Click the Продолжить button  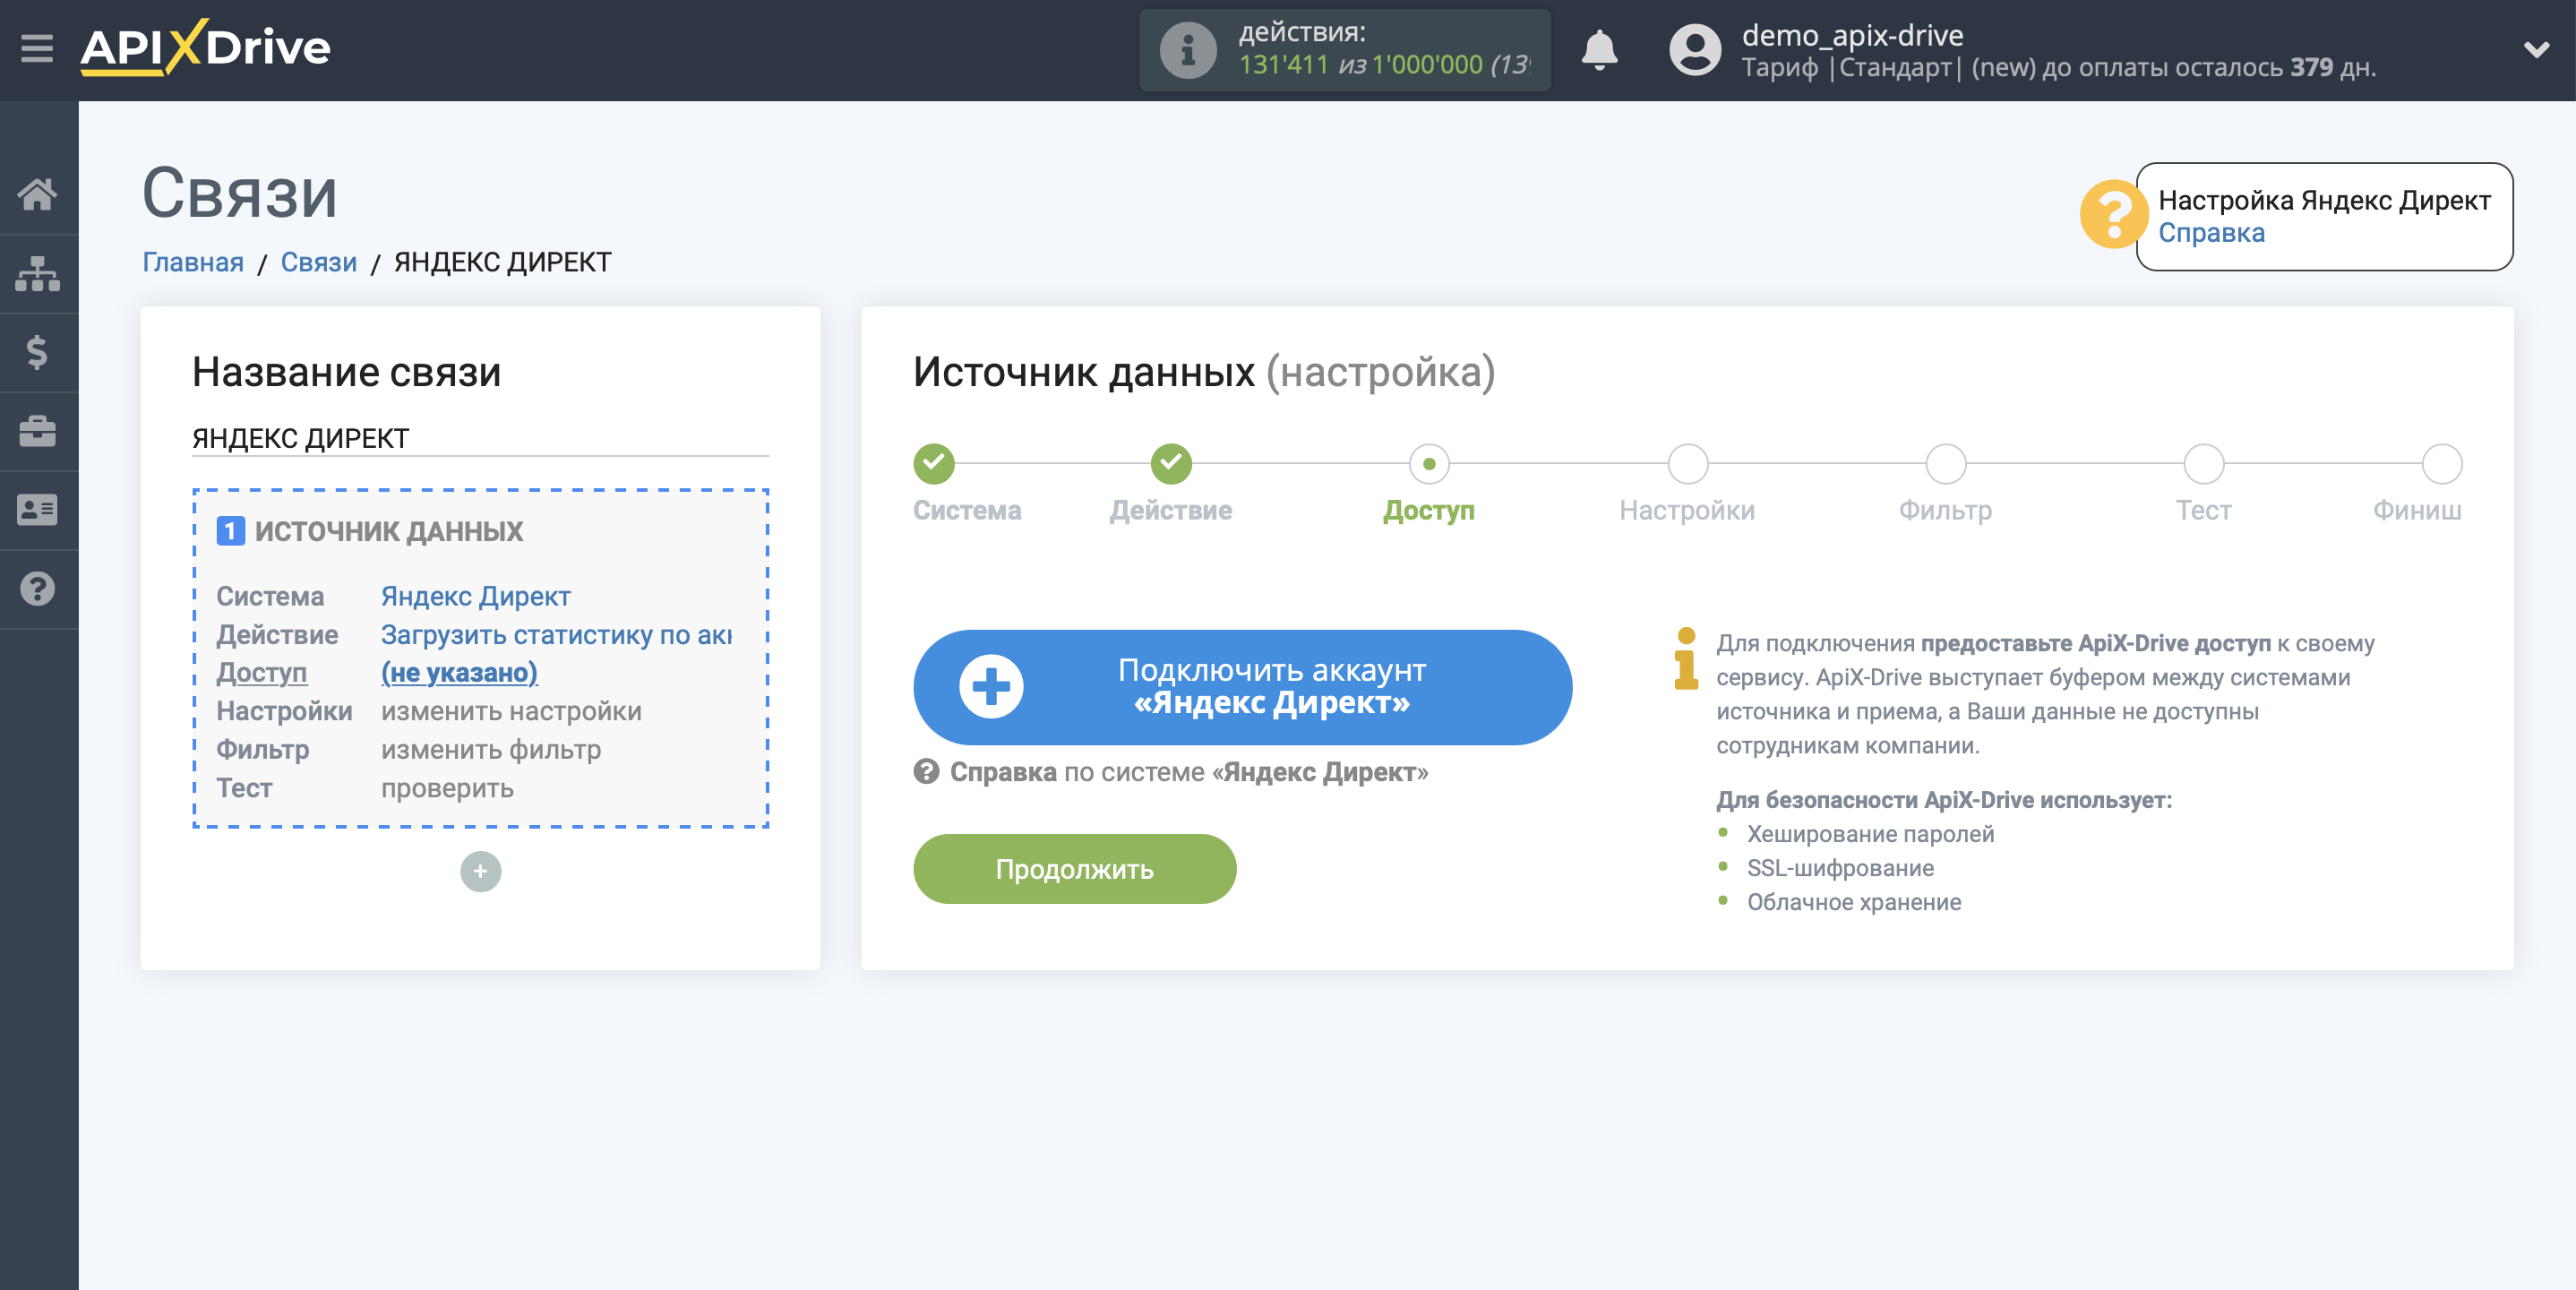[1074, 869]
